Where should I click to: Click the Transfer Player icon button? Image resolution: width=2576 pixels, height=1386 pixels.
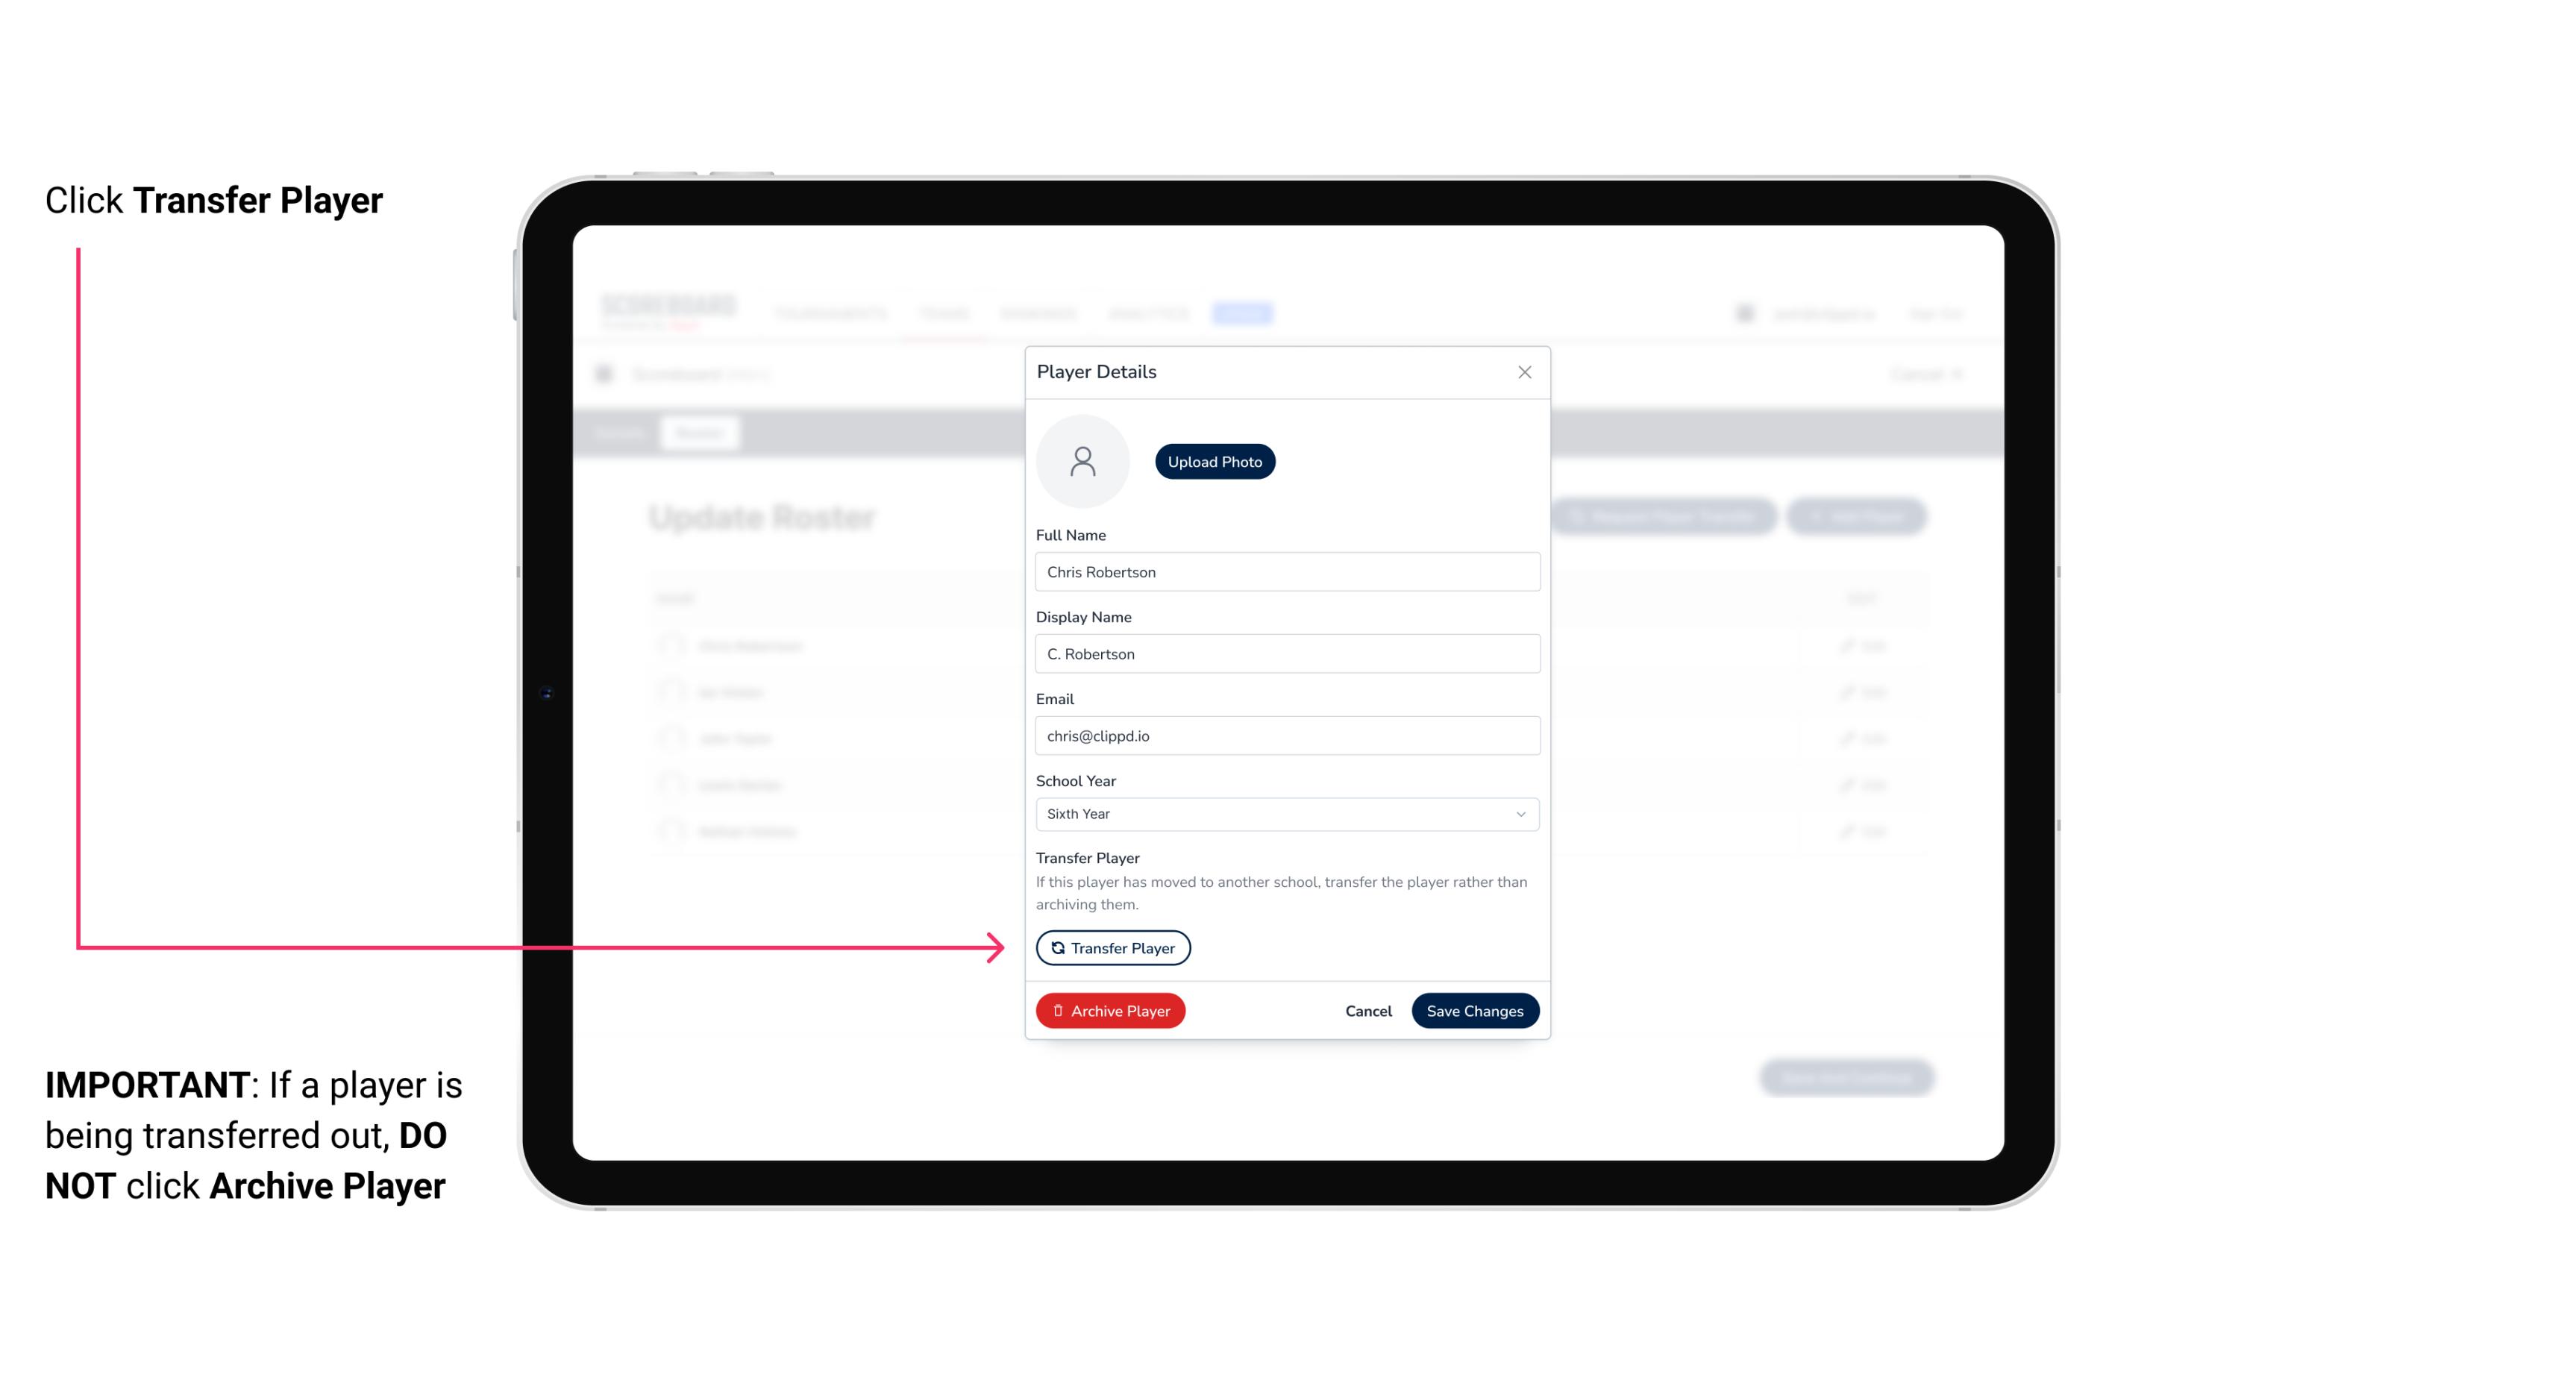pyautogui.click(x=1112, y=947)
